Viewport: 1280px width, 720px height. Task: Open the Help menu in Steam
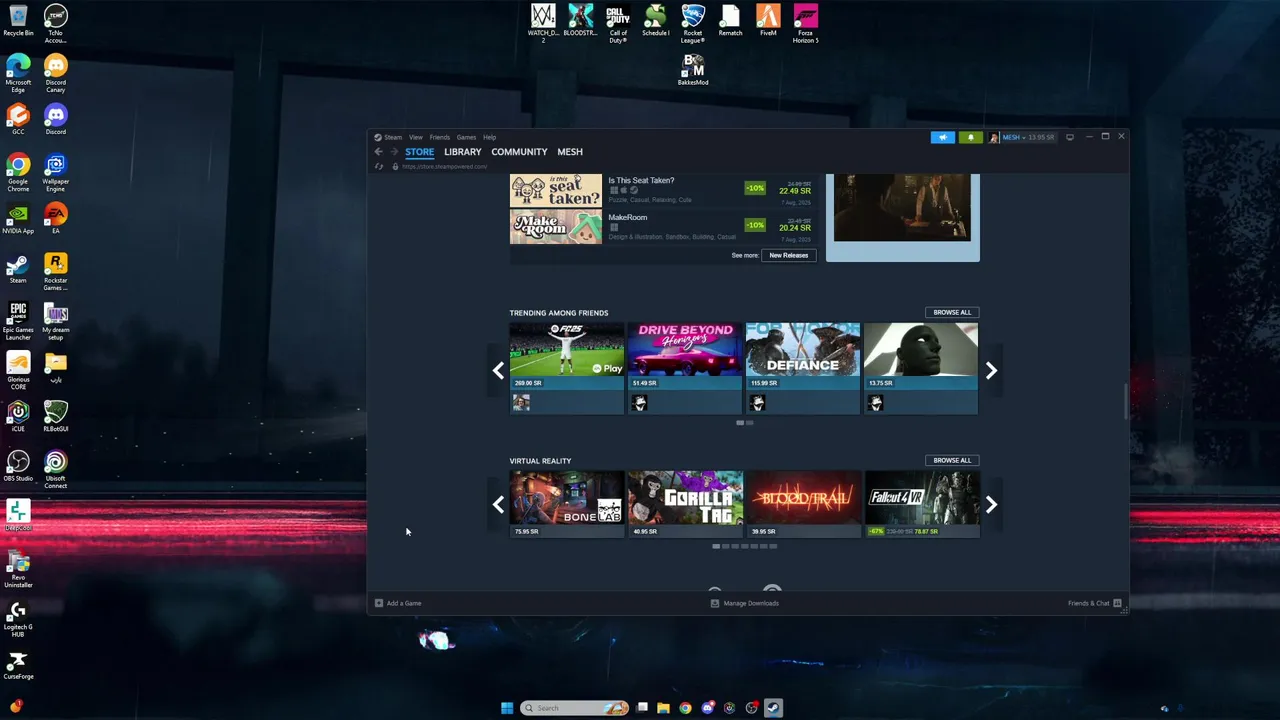point(489,137)
